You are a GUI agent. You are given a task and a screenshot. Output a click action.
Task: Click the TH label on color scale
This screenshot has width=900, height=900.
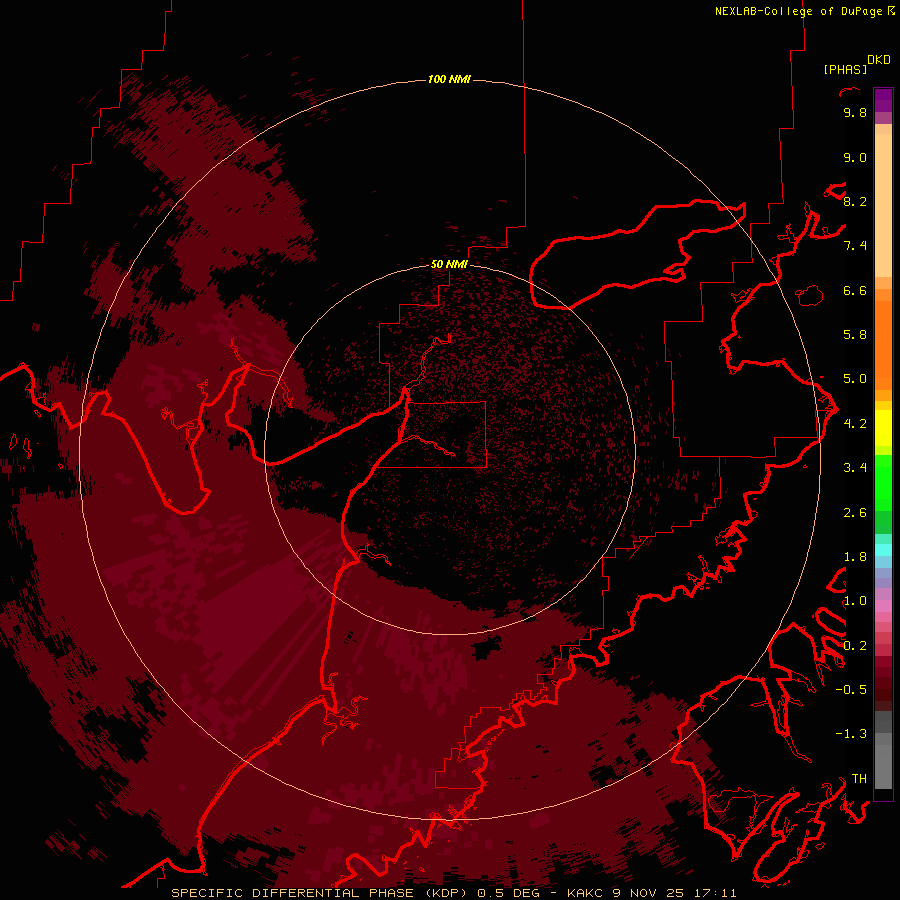point(859,779)
